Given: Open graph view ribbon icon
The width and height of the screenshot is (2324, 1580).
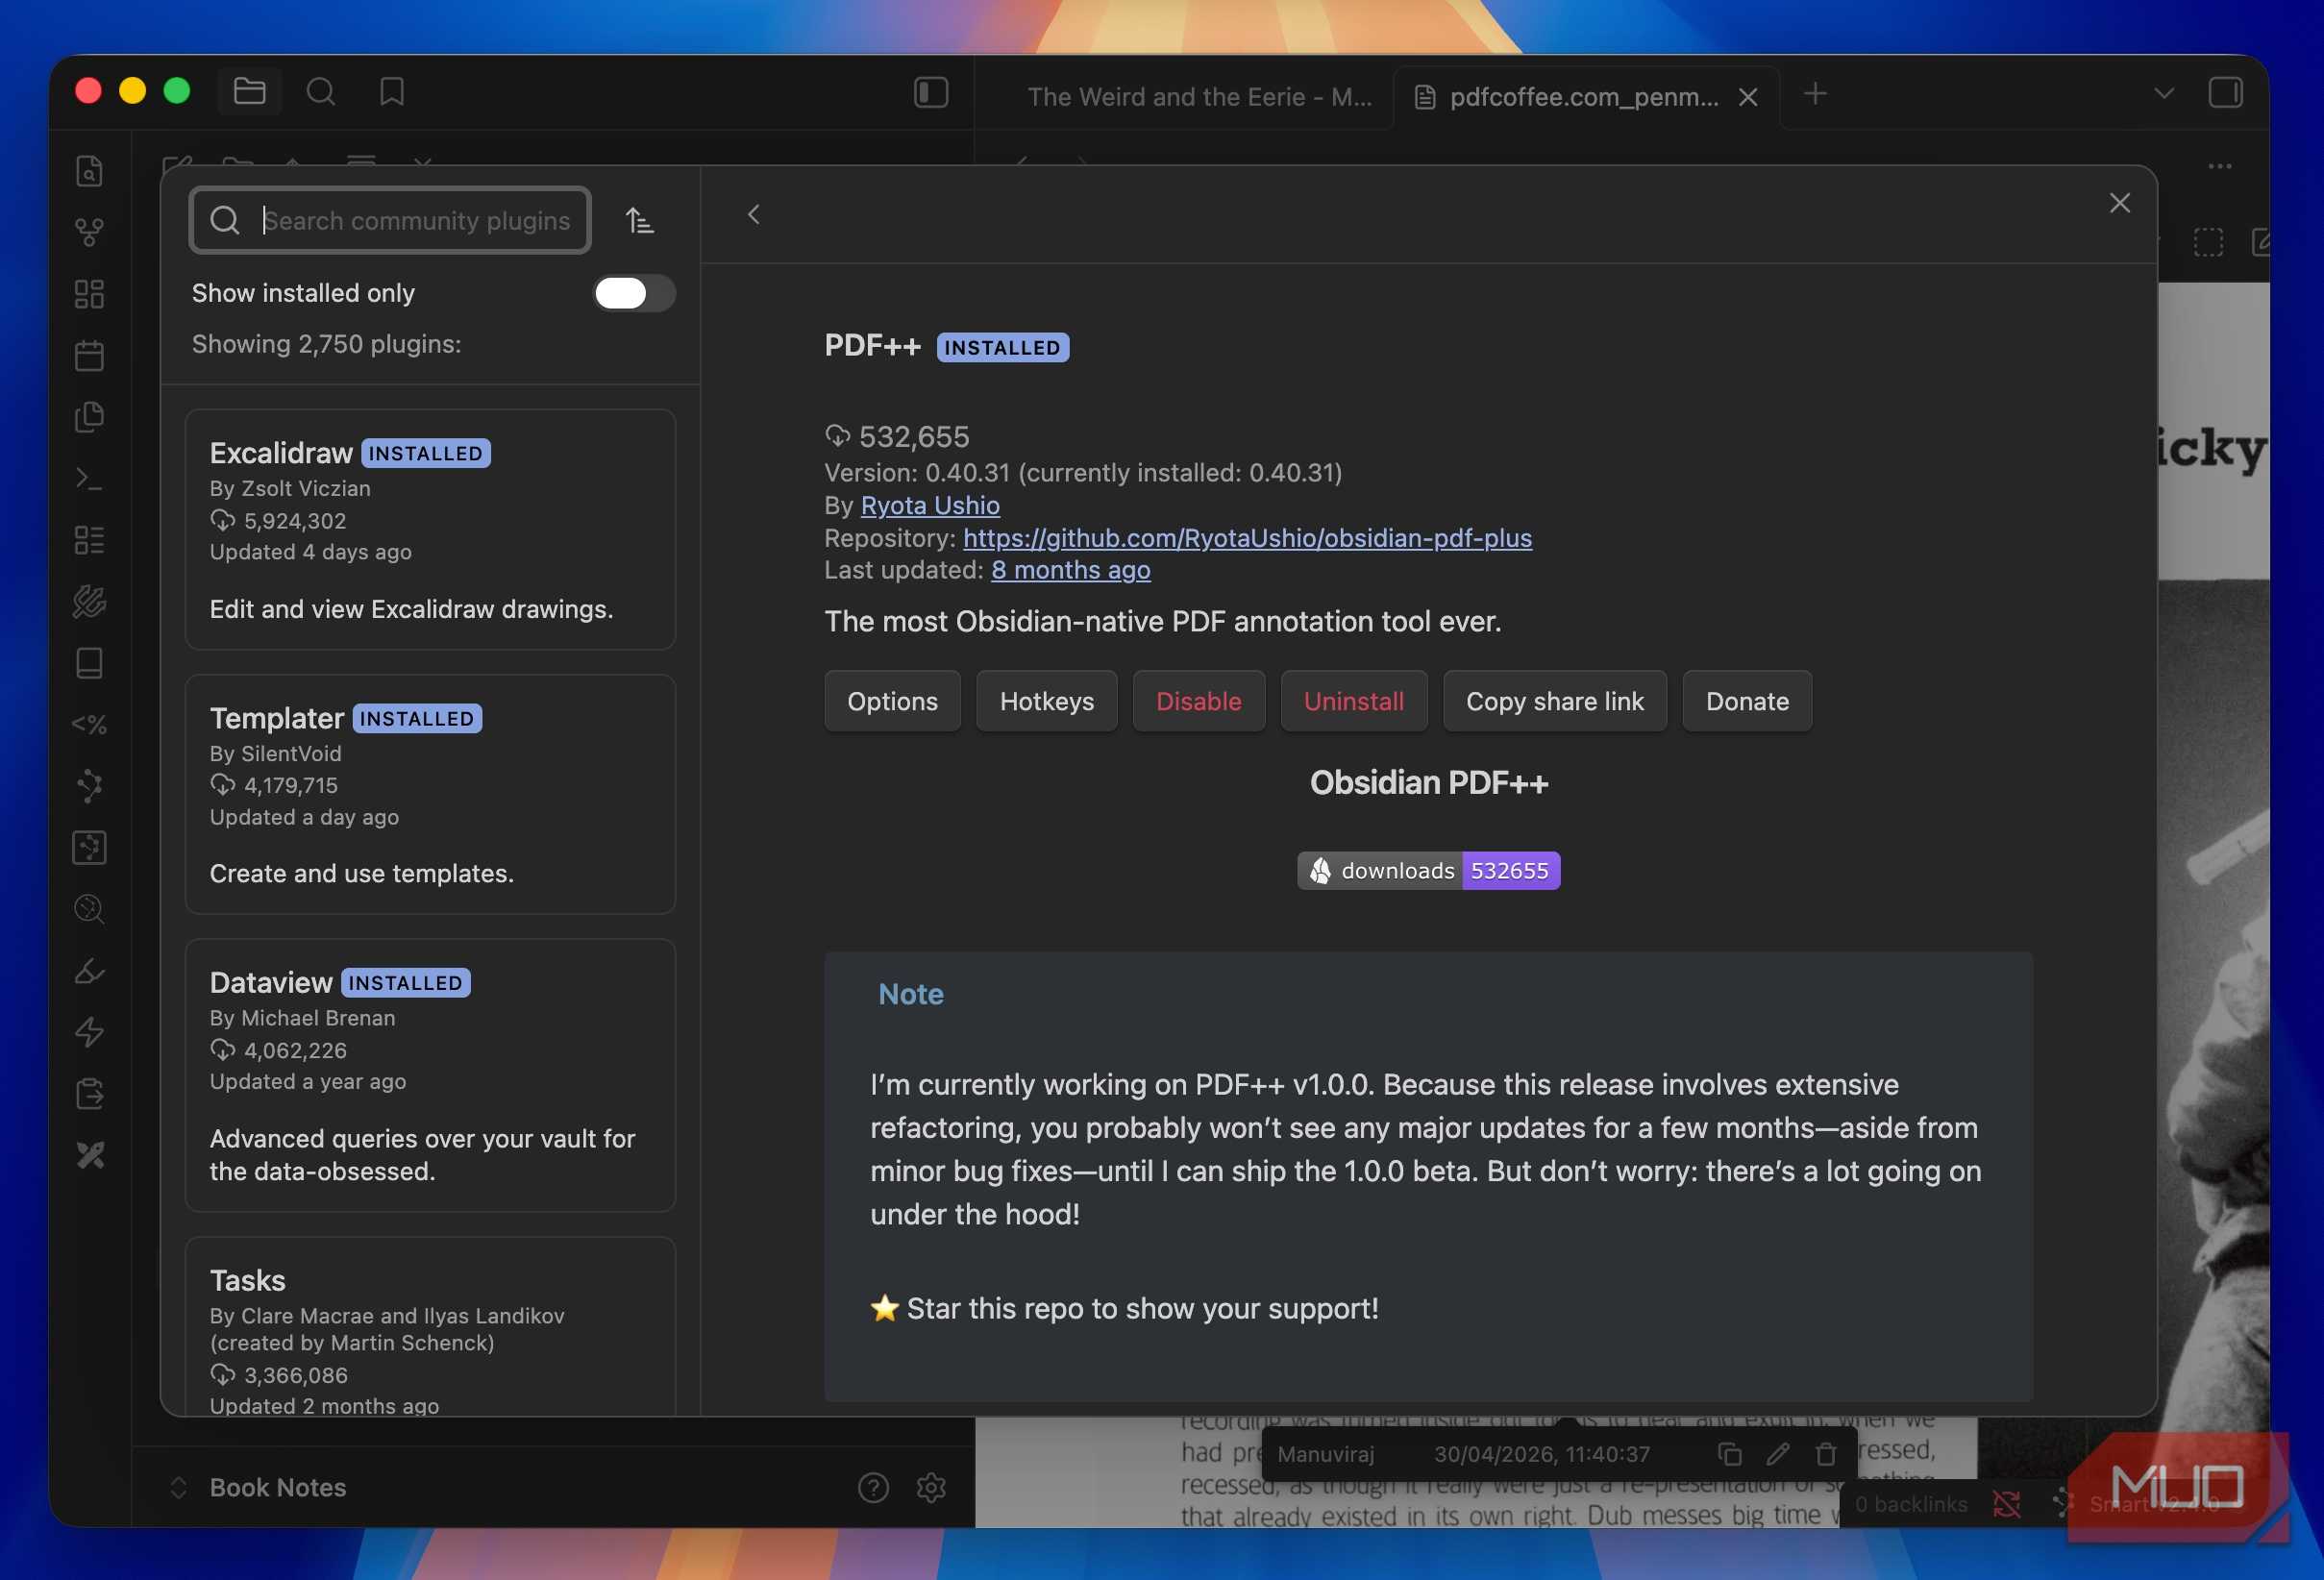Looking at the screenshot, I should pos(89,232).
